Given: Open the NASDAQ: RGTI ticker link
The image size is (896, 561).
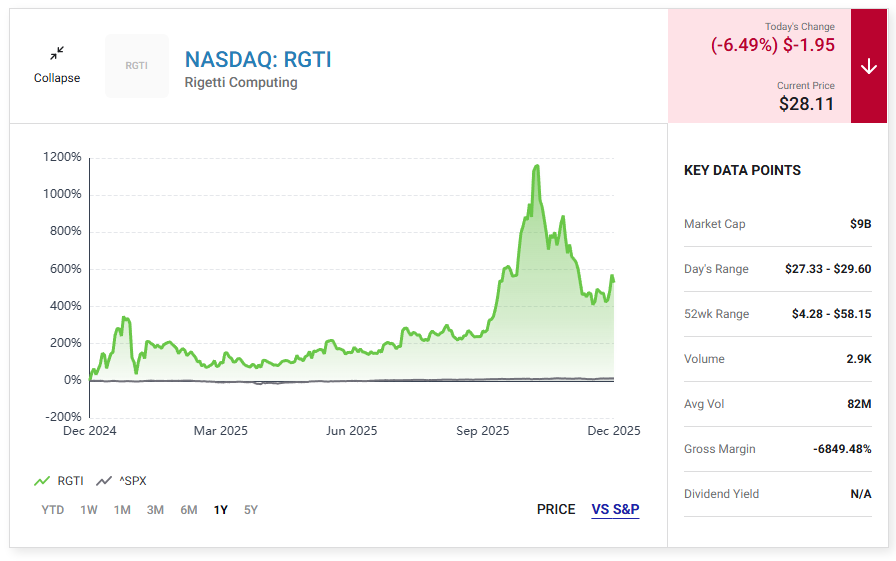Looking at the screenshot, I should [x=258, y=59].
